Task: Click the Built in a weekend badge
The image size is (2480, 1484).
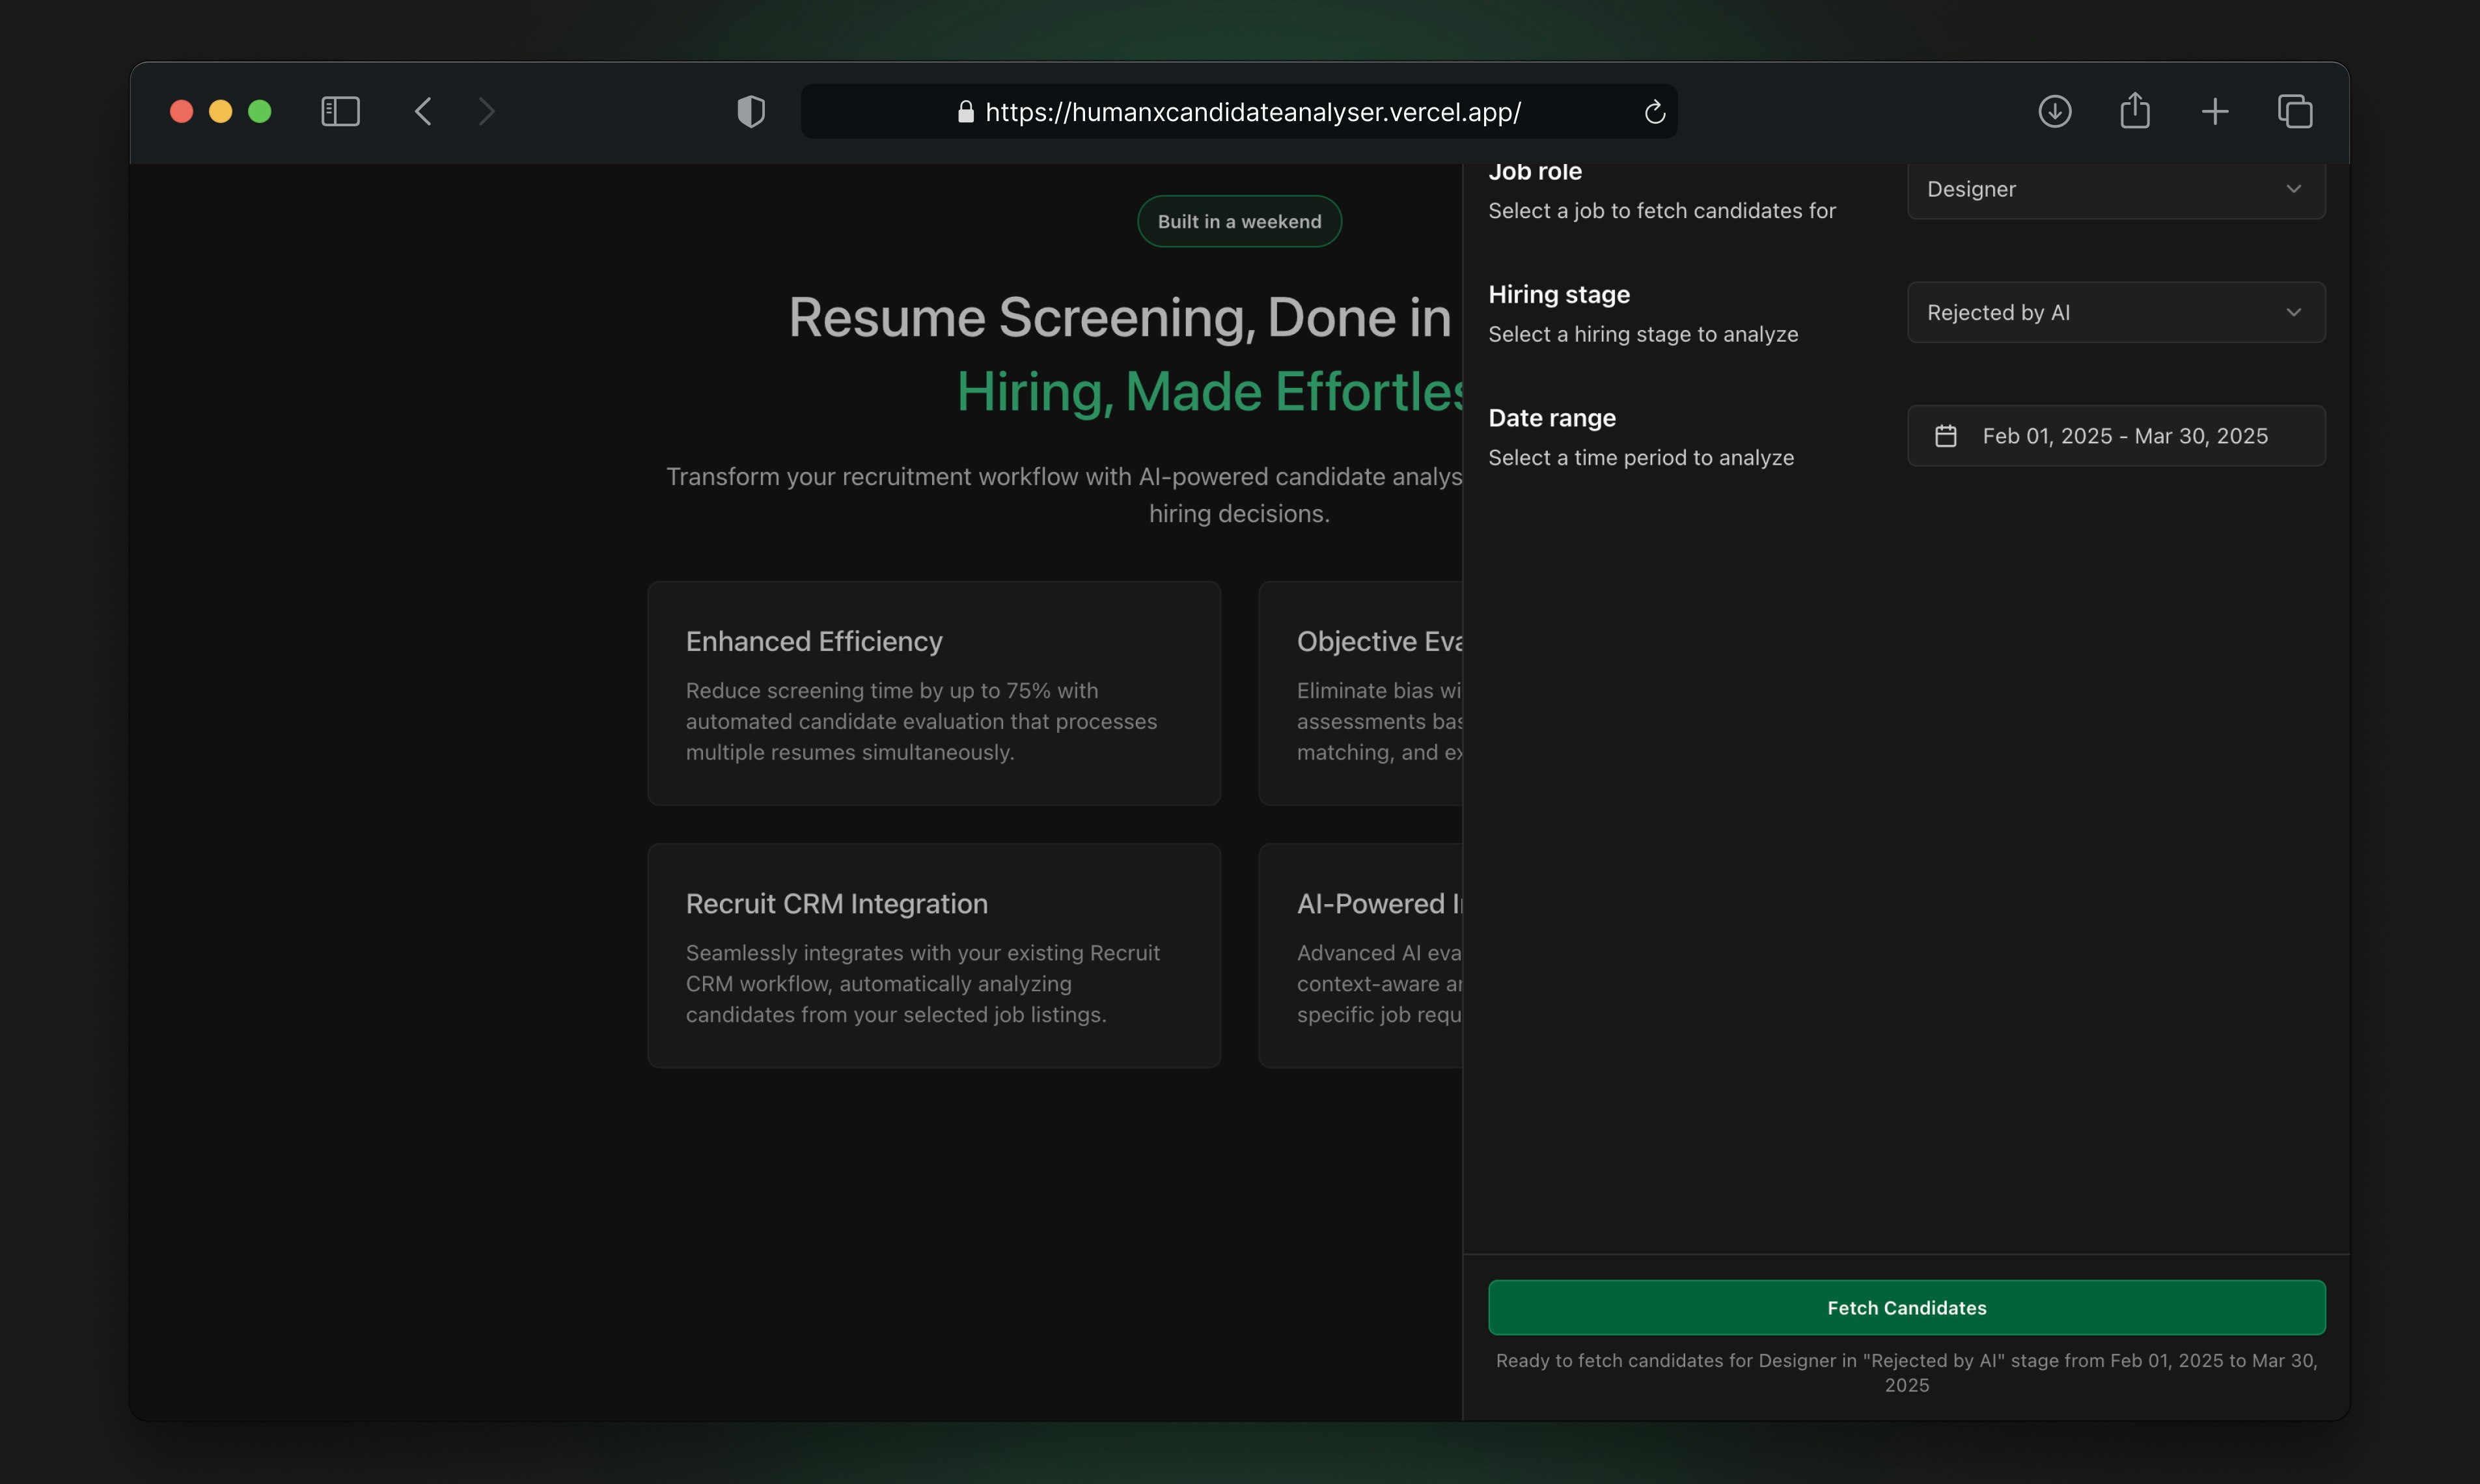Action: coord(1239,222)
